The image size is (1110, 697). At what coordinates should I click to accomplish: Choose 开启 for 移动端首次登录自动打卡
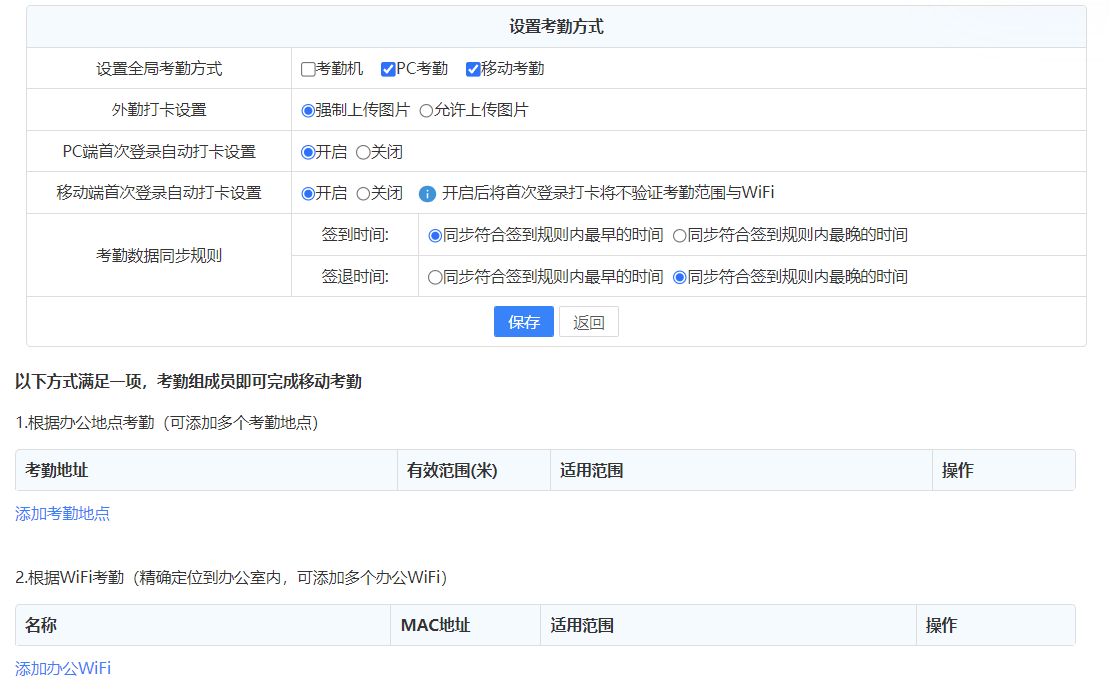click(308, 194)
